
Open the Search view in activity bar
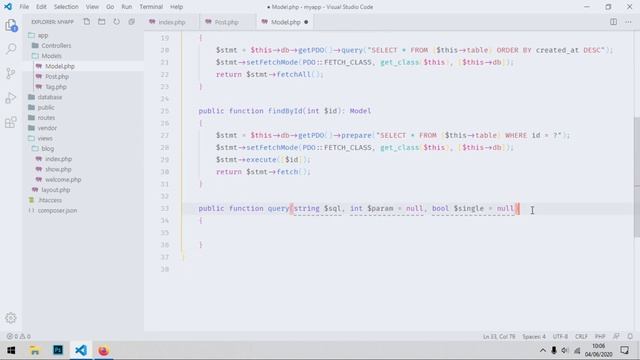click(11, 49)
